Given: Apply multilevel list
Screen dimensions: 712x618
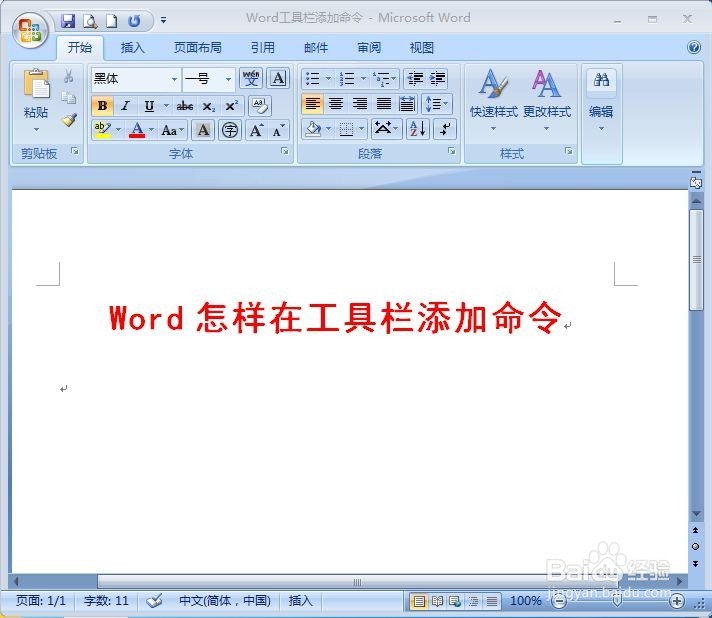Looking at the screenshot, I should [x=381, y=79].
